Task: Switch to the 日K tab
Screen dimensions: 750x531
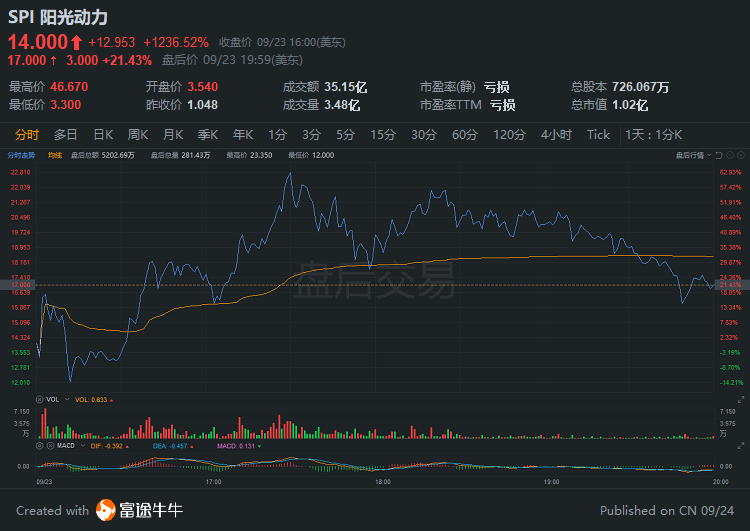Action: click(103, 134)
